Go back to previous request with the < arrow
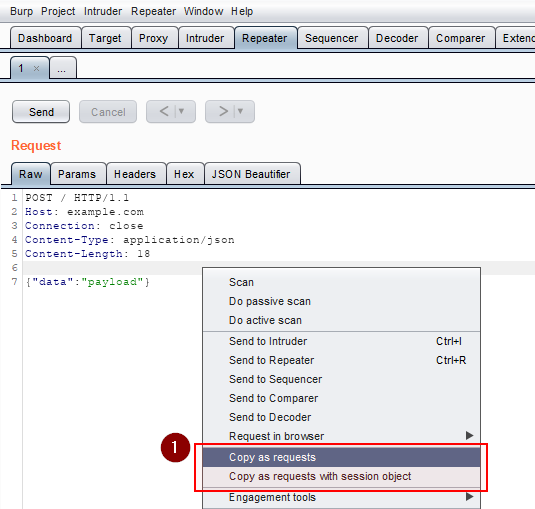Viewport: 535px width, 509px height. [x=164, y=111]
